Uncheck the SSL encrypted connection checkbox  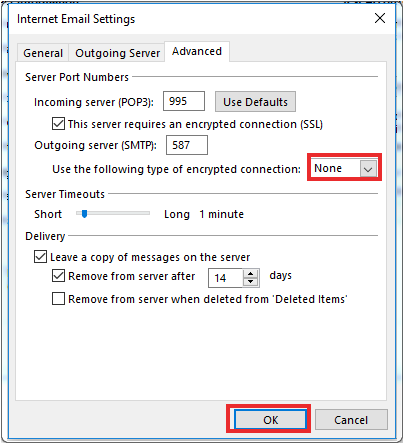click(58, 124)
